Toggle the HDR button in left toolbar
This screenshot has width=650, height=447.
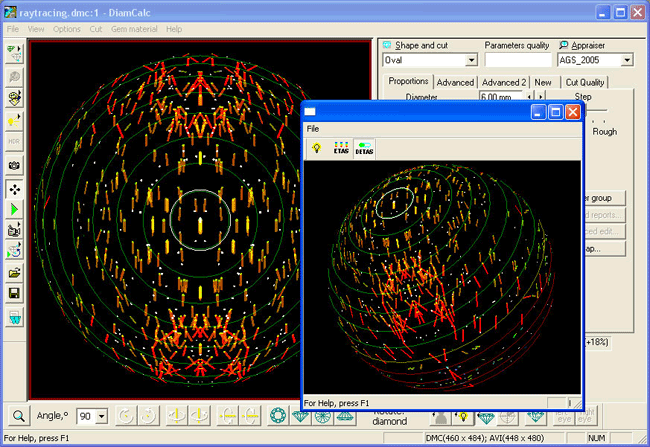(x=14, y=141)
